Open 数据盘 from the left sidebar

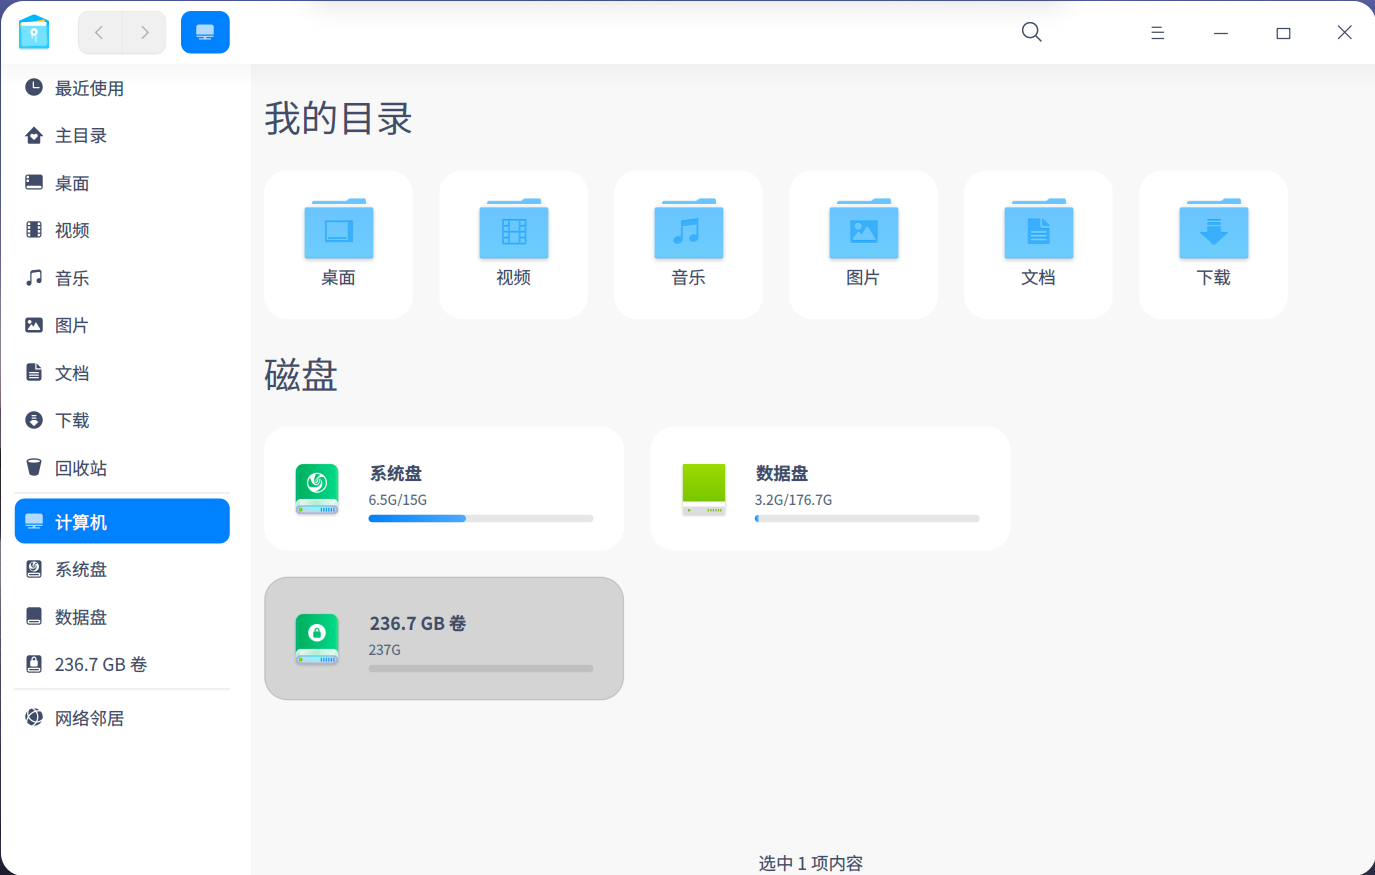pos(122,617)
